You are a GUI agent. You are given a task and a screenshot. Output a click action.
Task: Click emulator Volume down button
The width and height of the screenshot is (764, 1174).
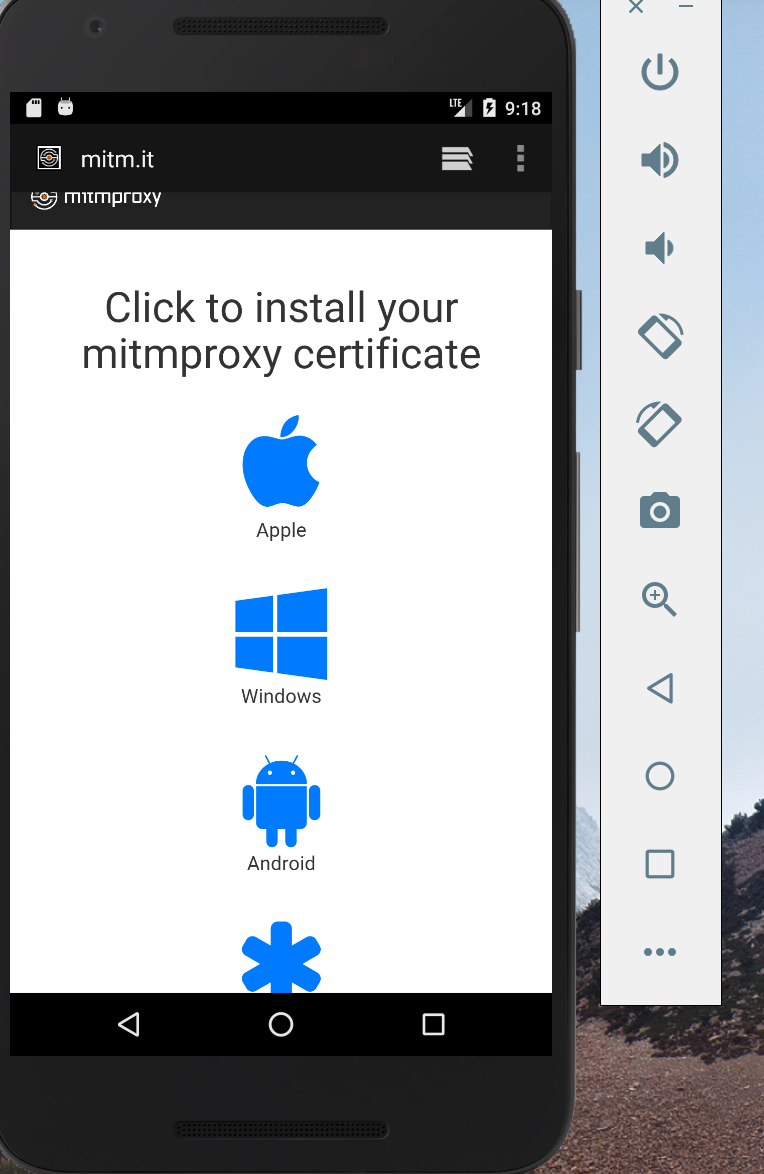(660, 248)
